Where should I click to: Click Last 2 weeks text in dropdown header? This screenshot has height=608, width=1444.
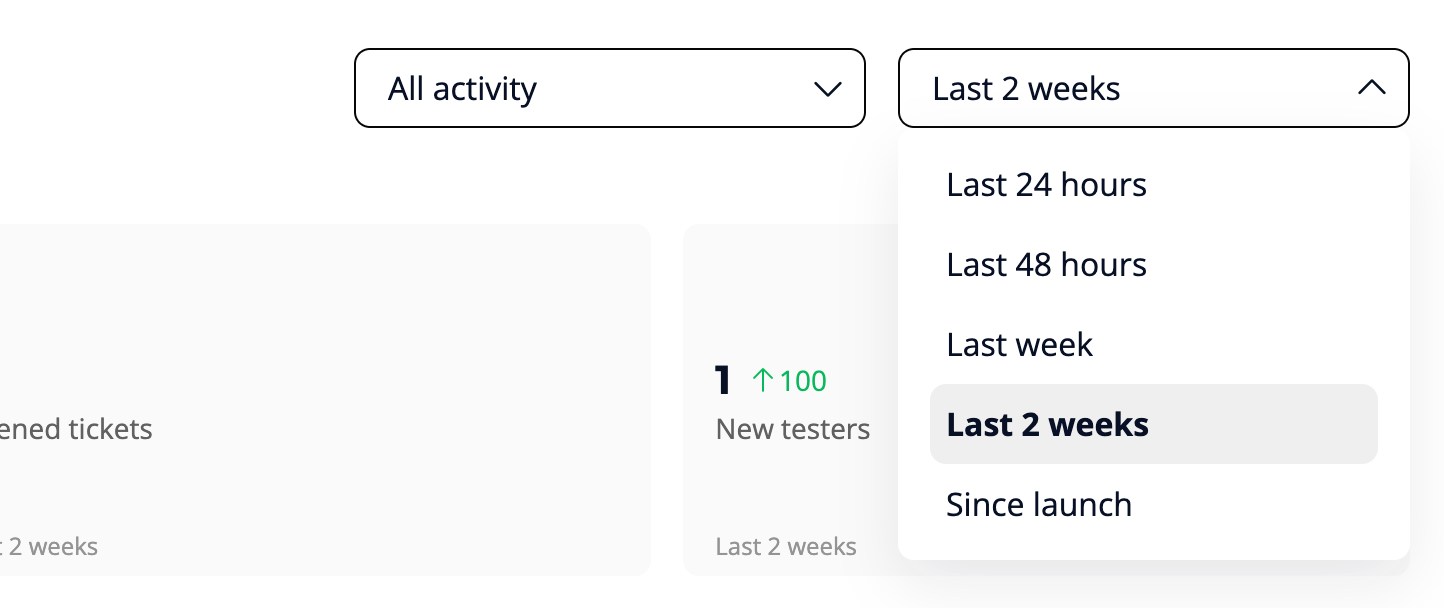(1026, 89)
